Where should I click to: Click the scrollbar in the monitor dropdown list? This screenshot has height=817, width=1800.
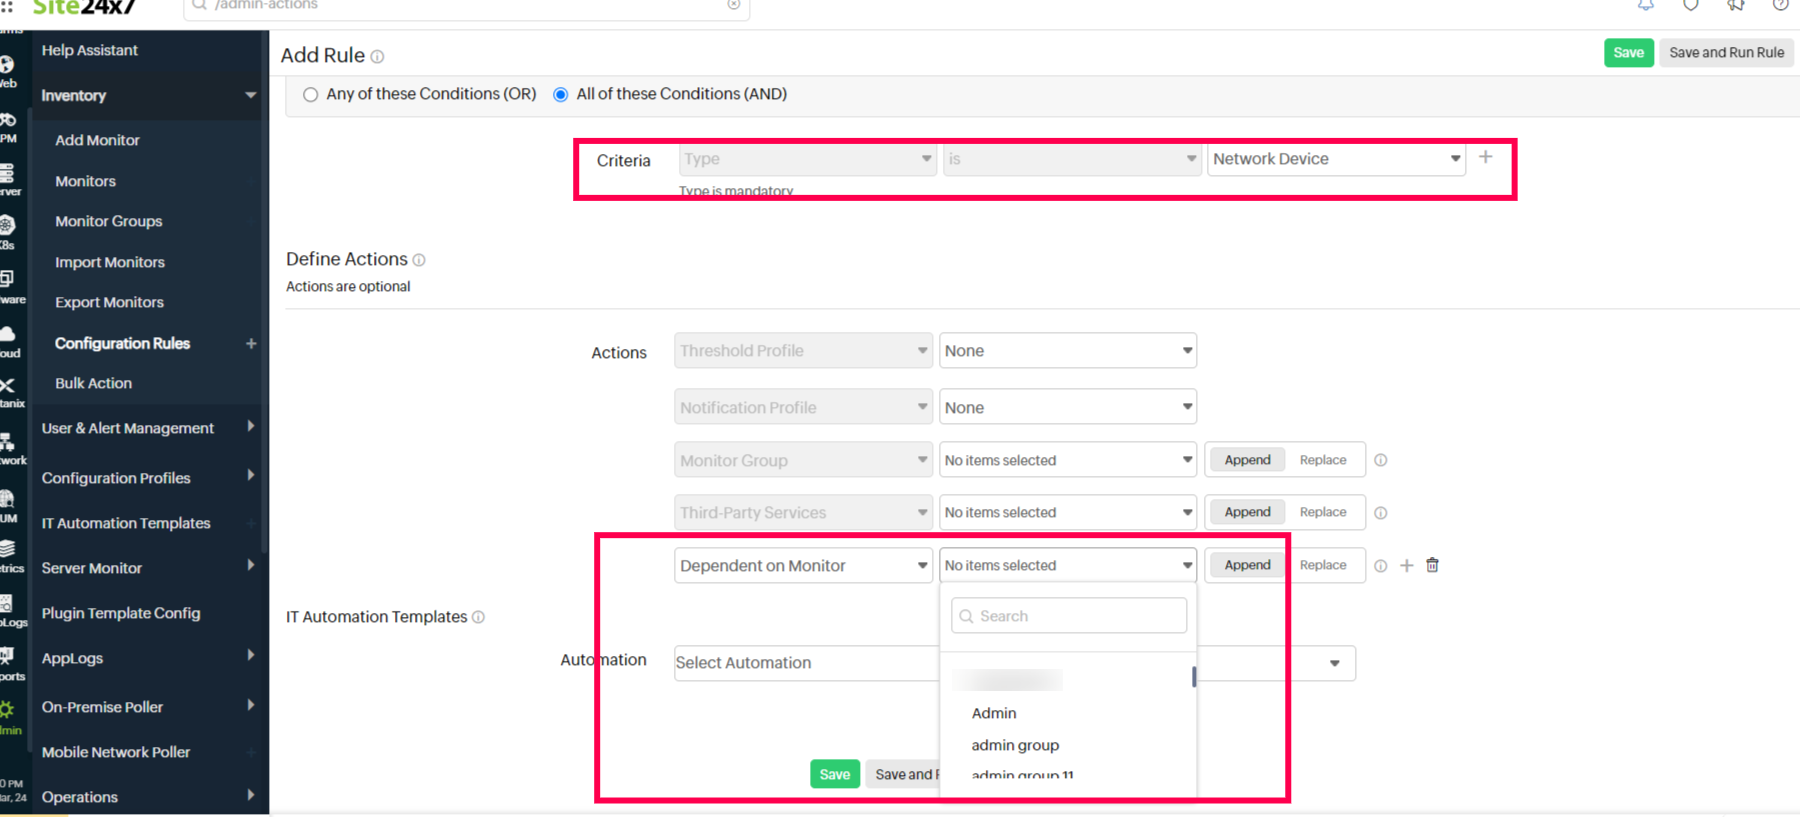click(1194, 677)
